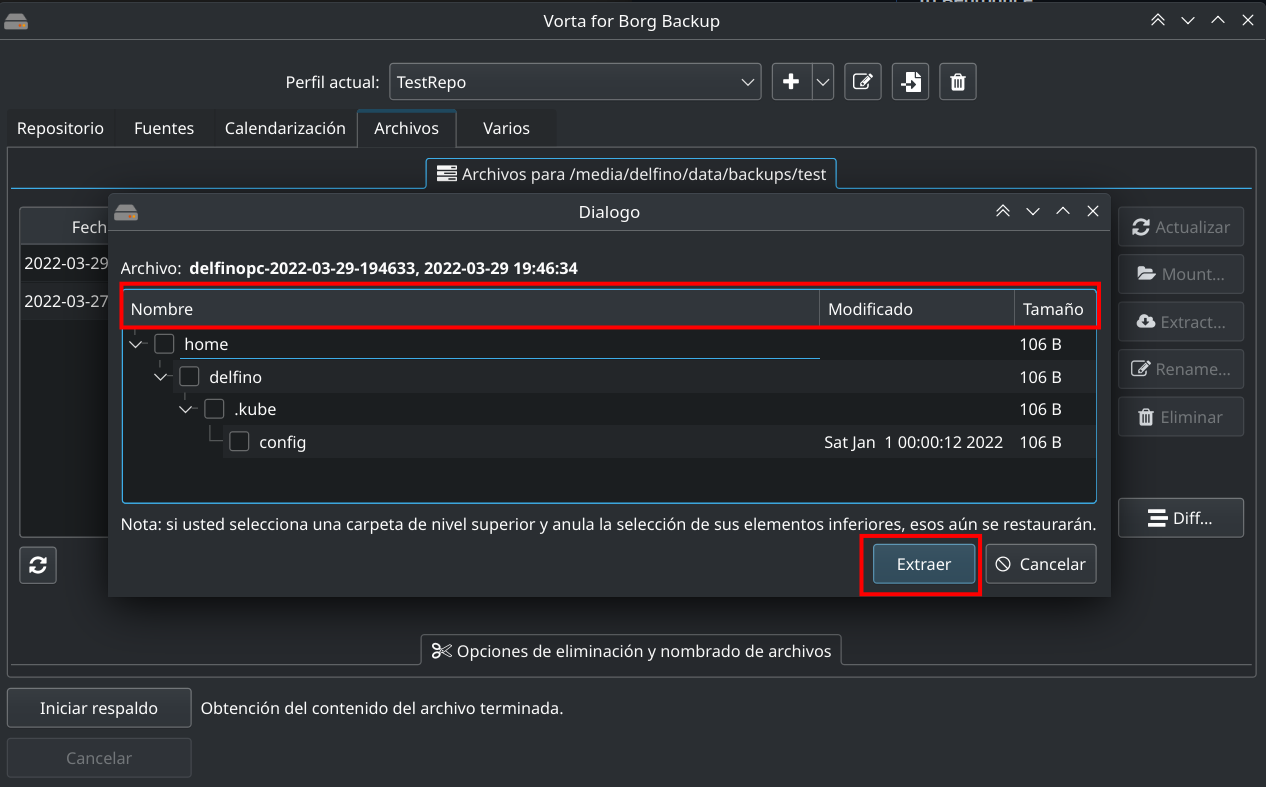Open the Varios tab
This screenshot has width=1266, height=787.
coord(506,128)
